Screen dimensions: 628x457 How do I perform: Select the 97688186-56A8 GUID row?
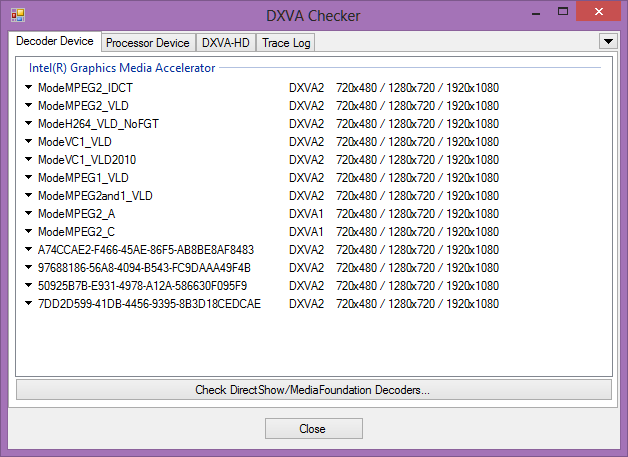(144, 268)
